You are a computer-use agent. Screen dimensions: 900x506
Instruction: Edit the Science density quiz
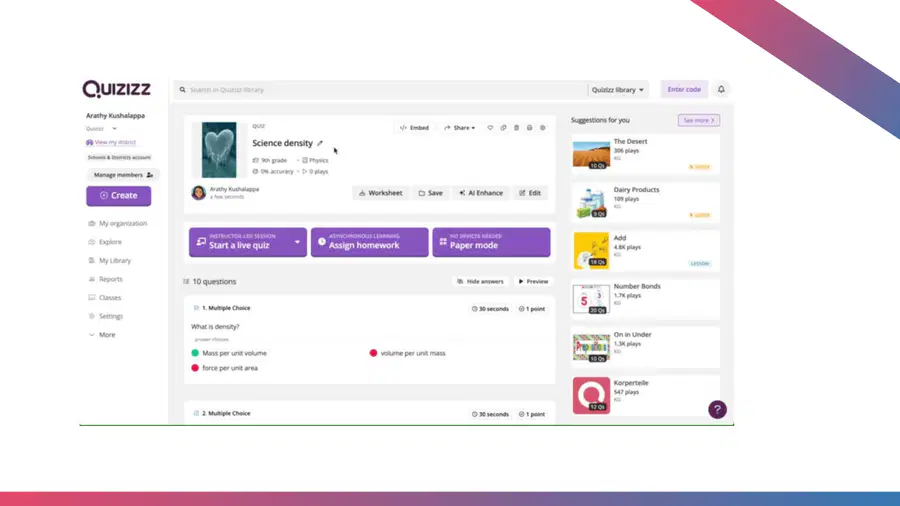click(x=530, y=193)
